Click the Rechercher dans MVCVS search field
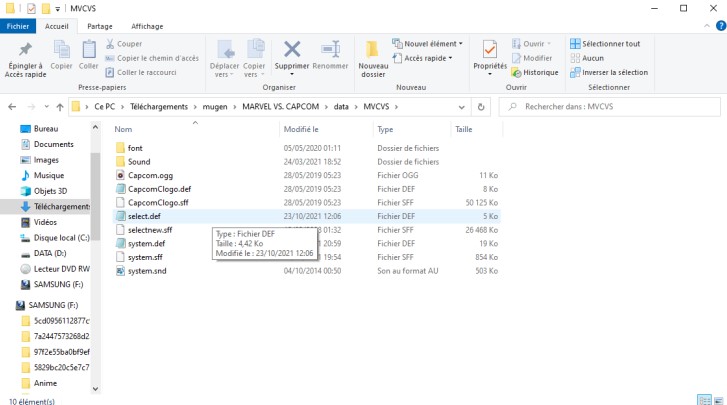This screenshot has height=405, width=727. pyautogui.click(x=610, y=107)
